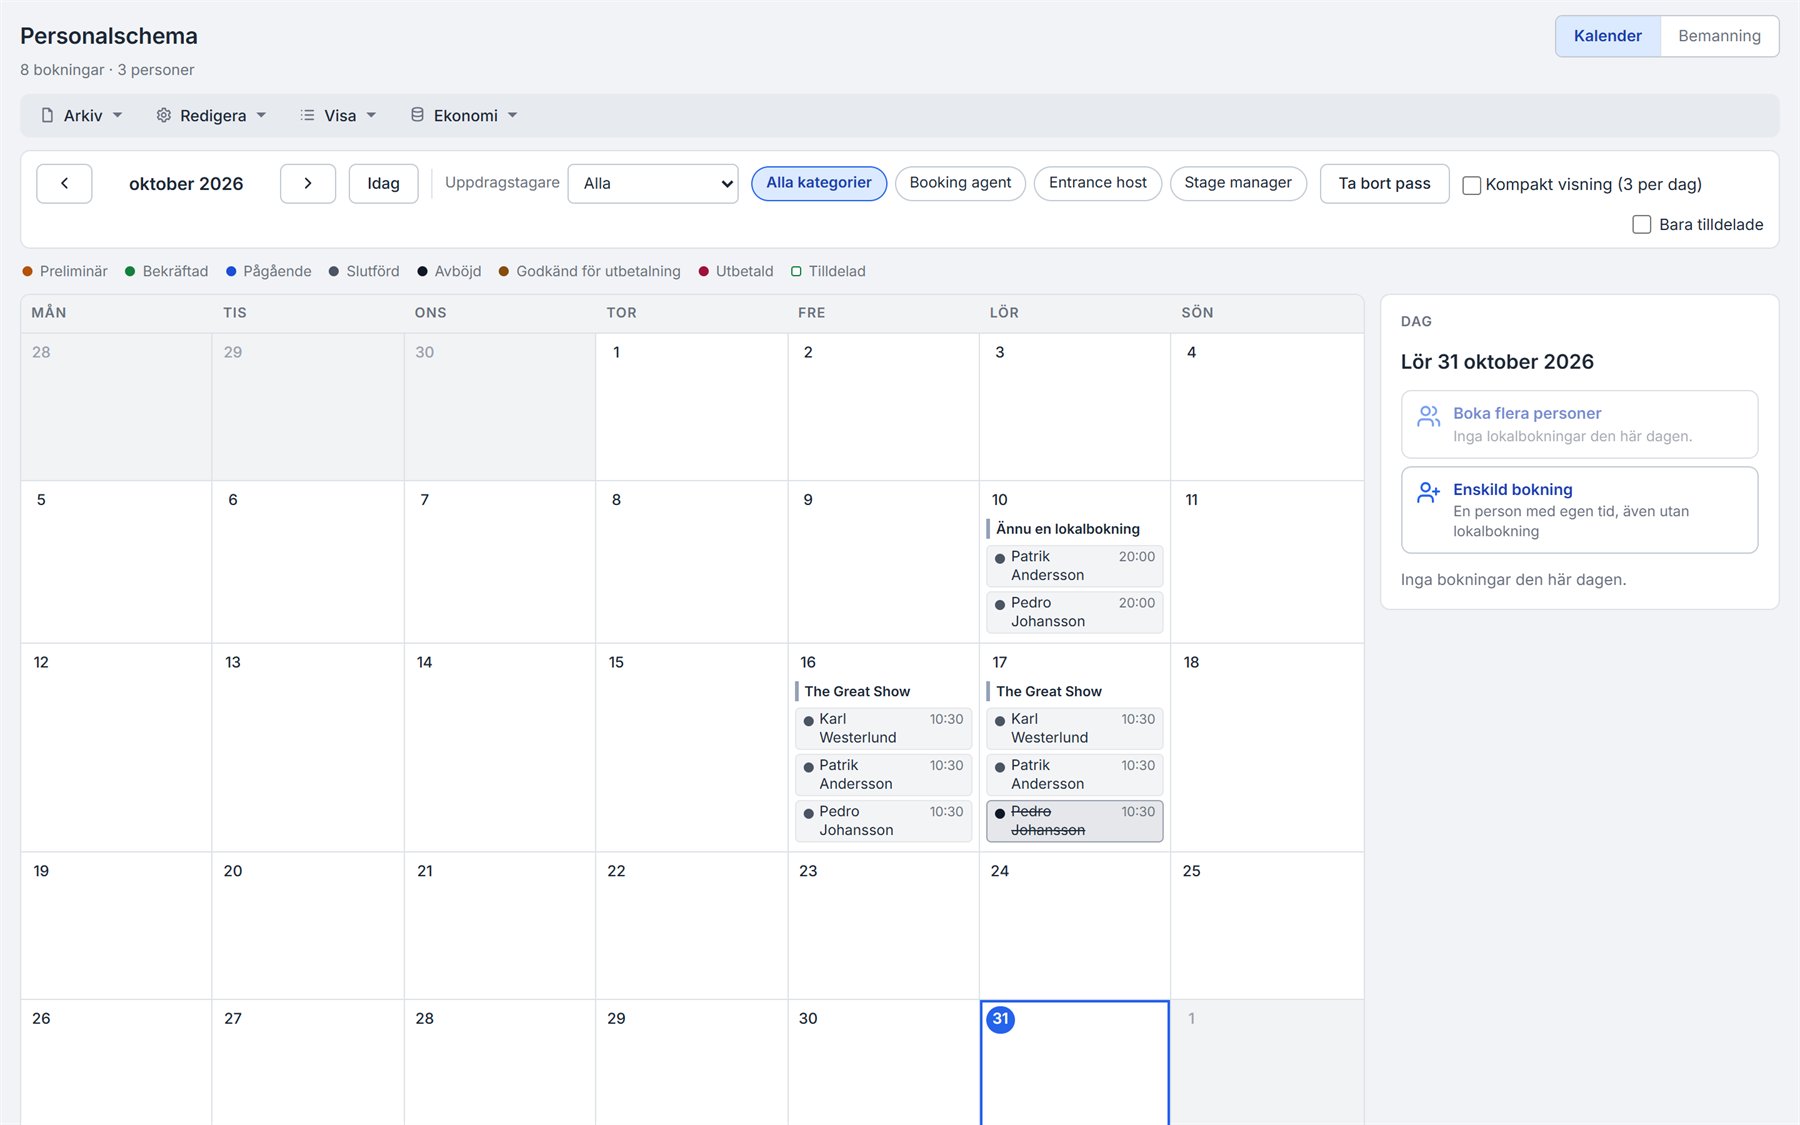This screenshot has width=1800, height=1125.
Task: Click the Preliminär orange legend dot
Action: pos(28,272)
